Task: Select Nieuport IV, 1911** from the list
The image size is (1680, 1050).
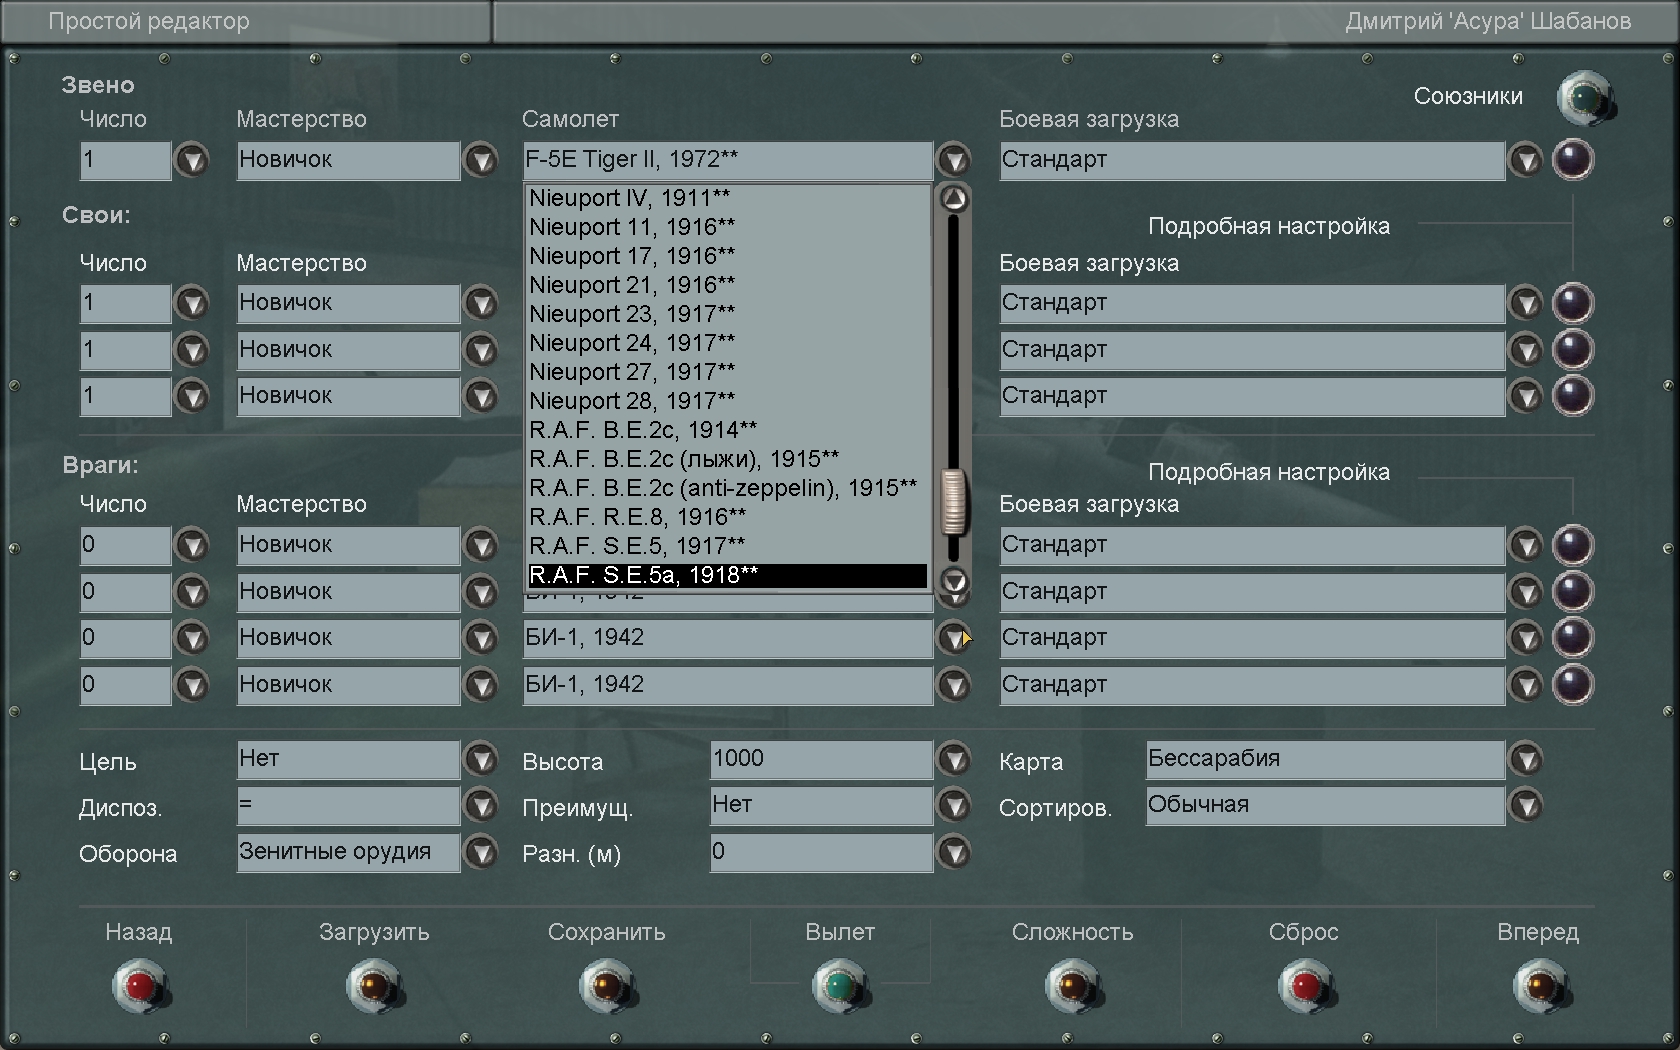Action: (728, 198)
